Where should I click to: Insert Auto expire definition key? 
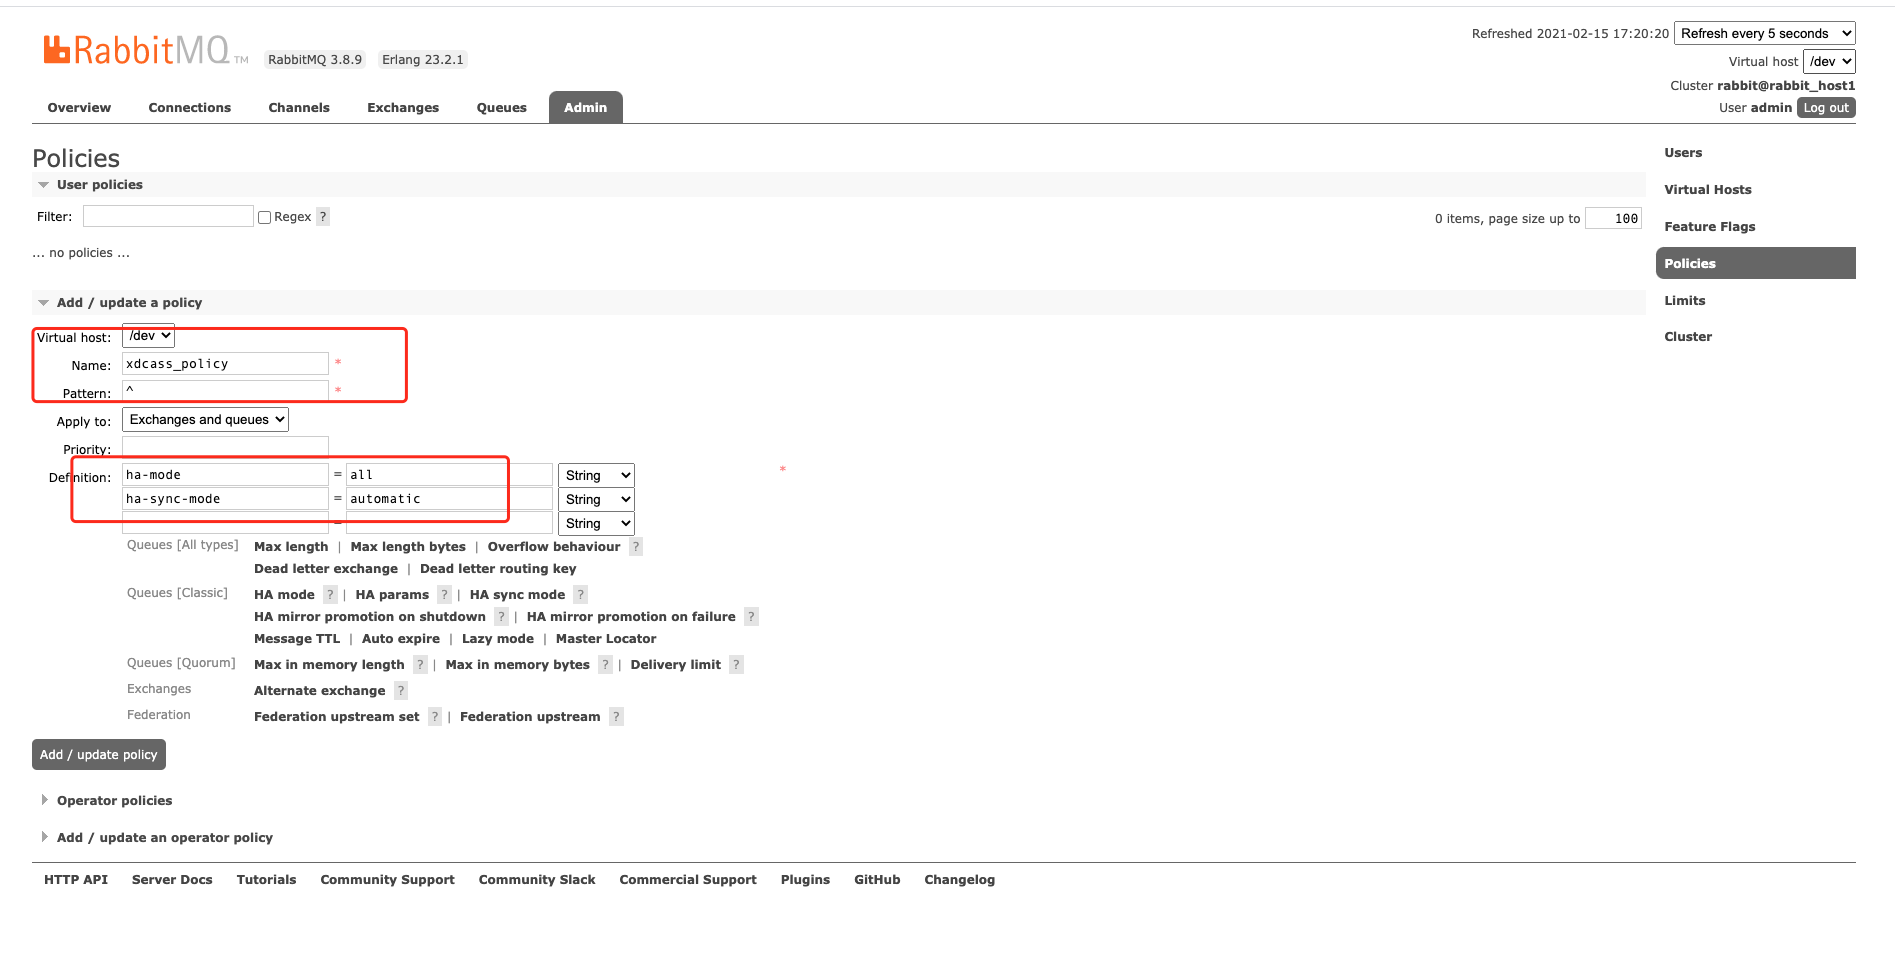point(401,639)
